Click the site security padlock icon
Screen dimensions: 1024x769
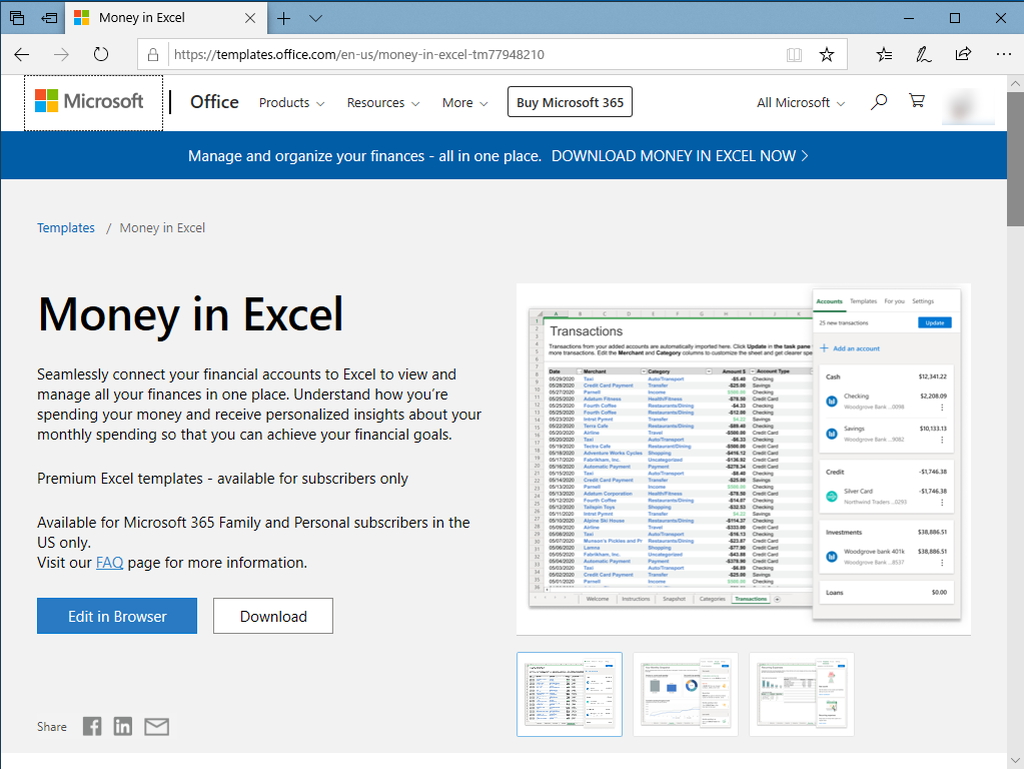pyautogui.click(x=152, y=54)
